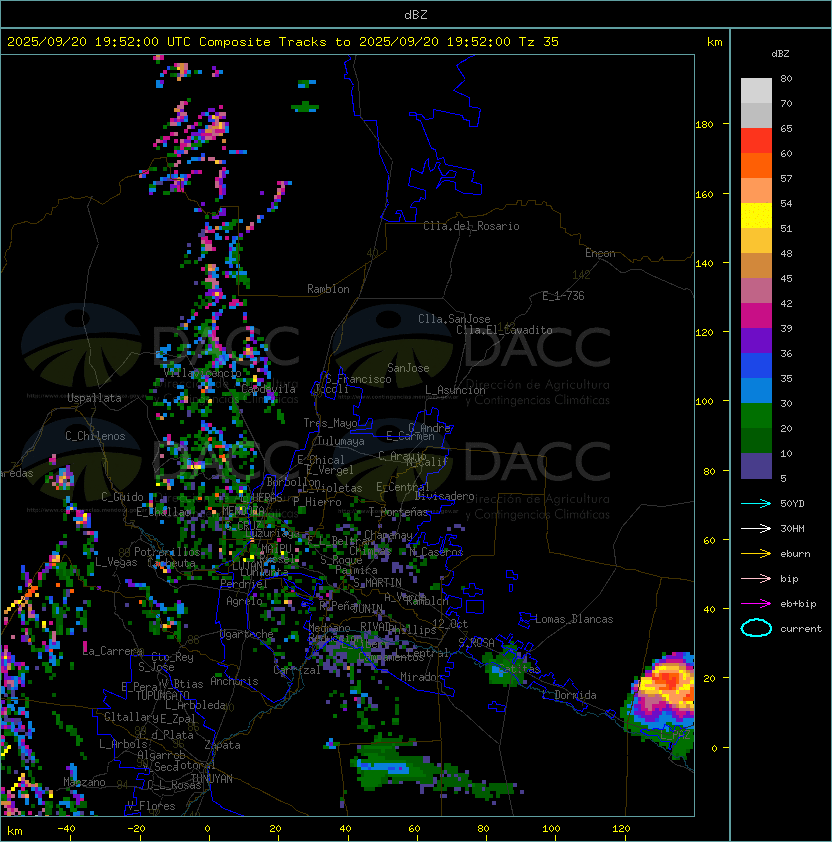This screenshot has width=832, height=842.
Task: Click the magenta eb+bip arrow legend icon
Action: 756,604
